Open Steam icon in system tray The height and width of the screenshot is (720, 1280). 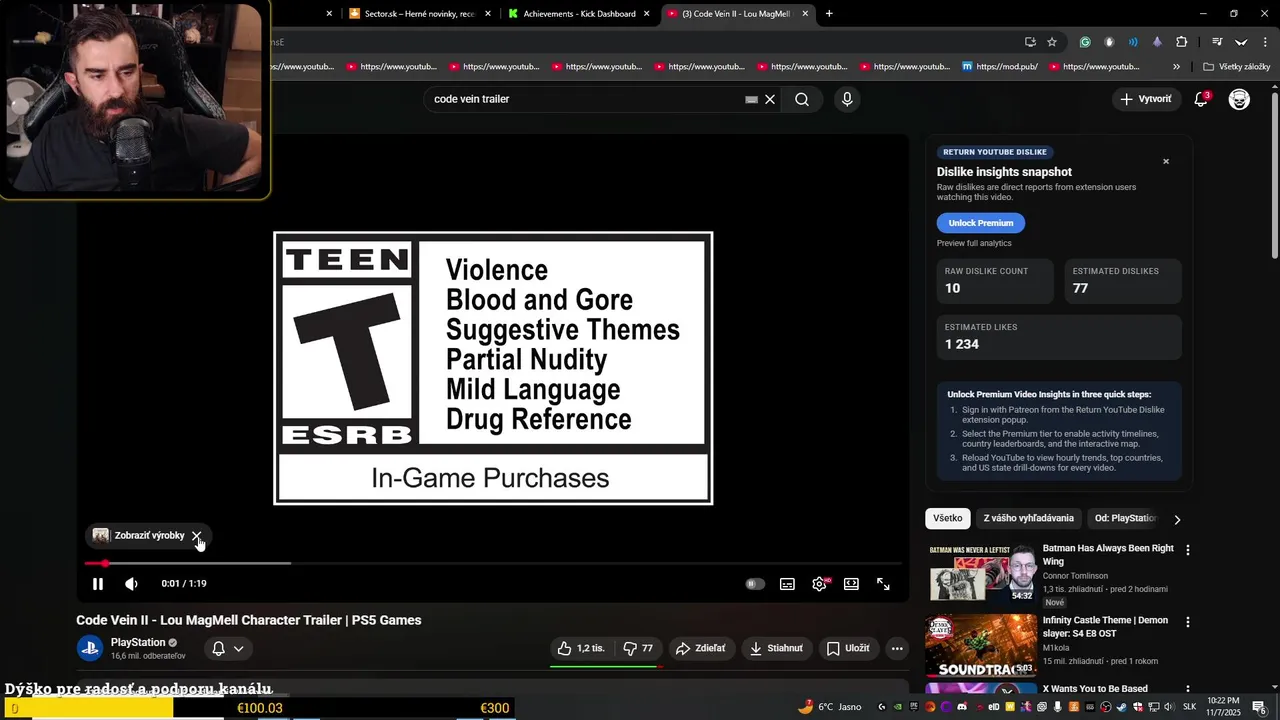1122,707
